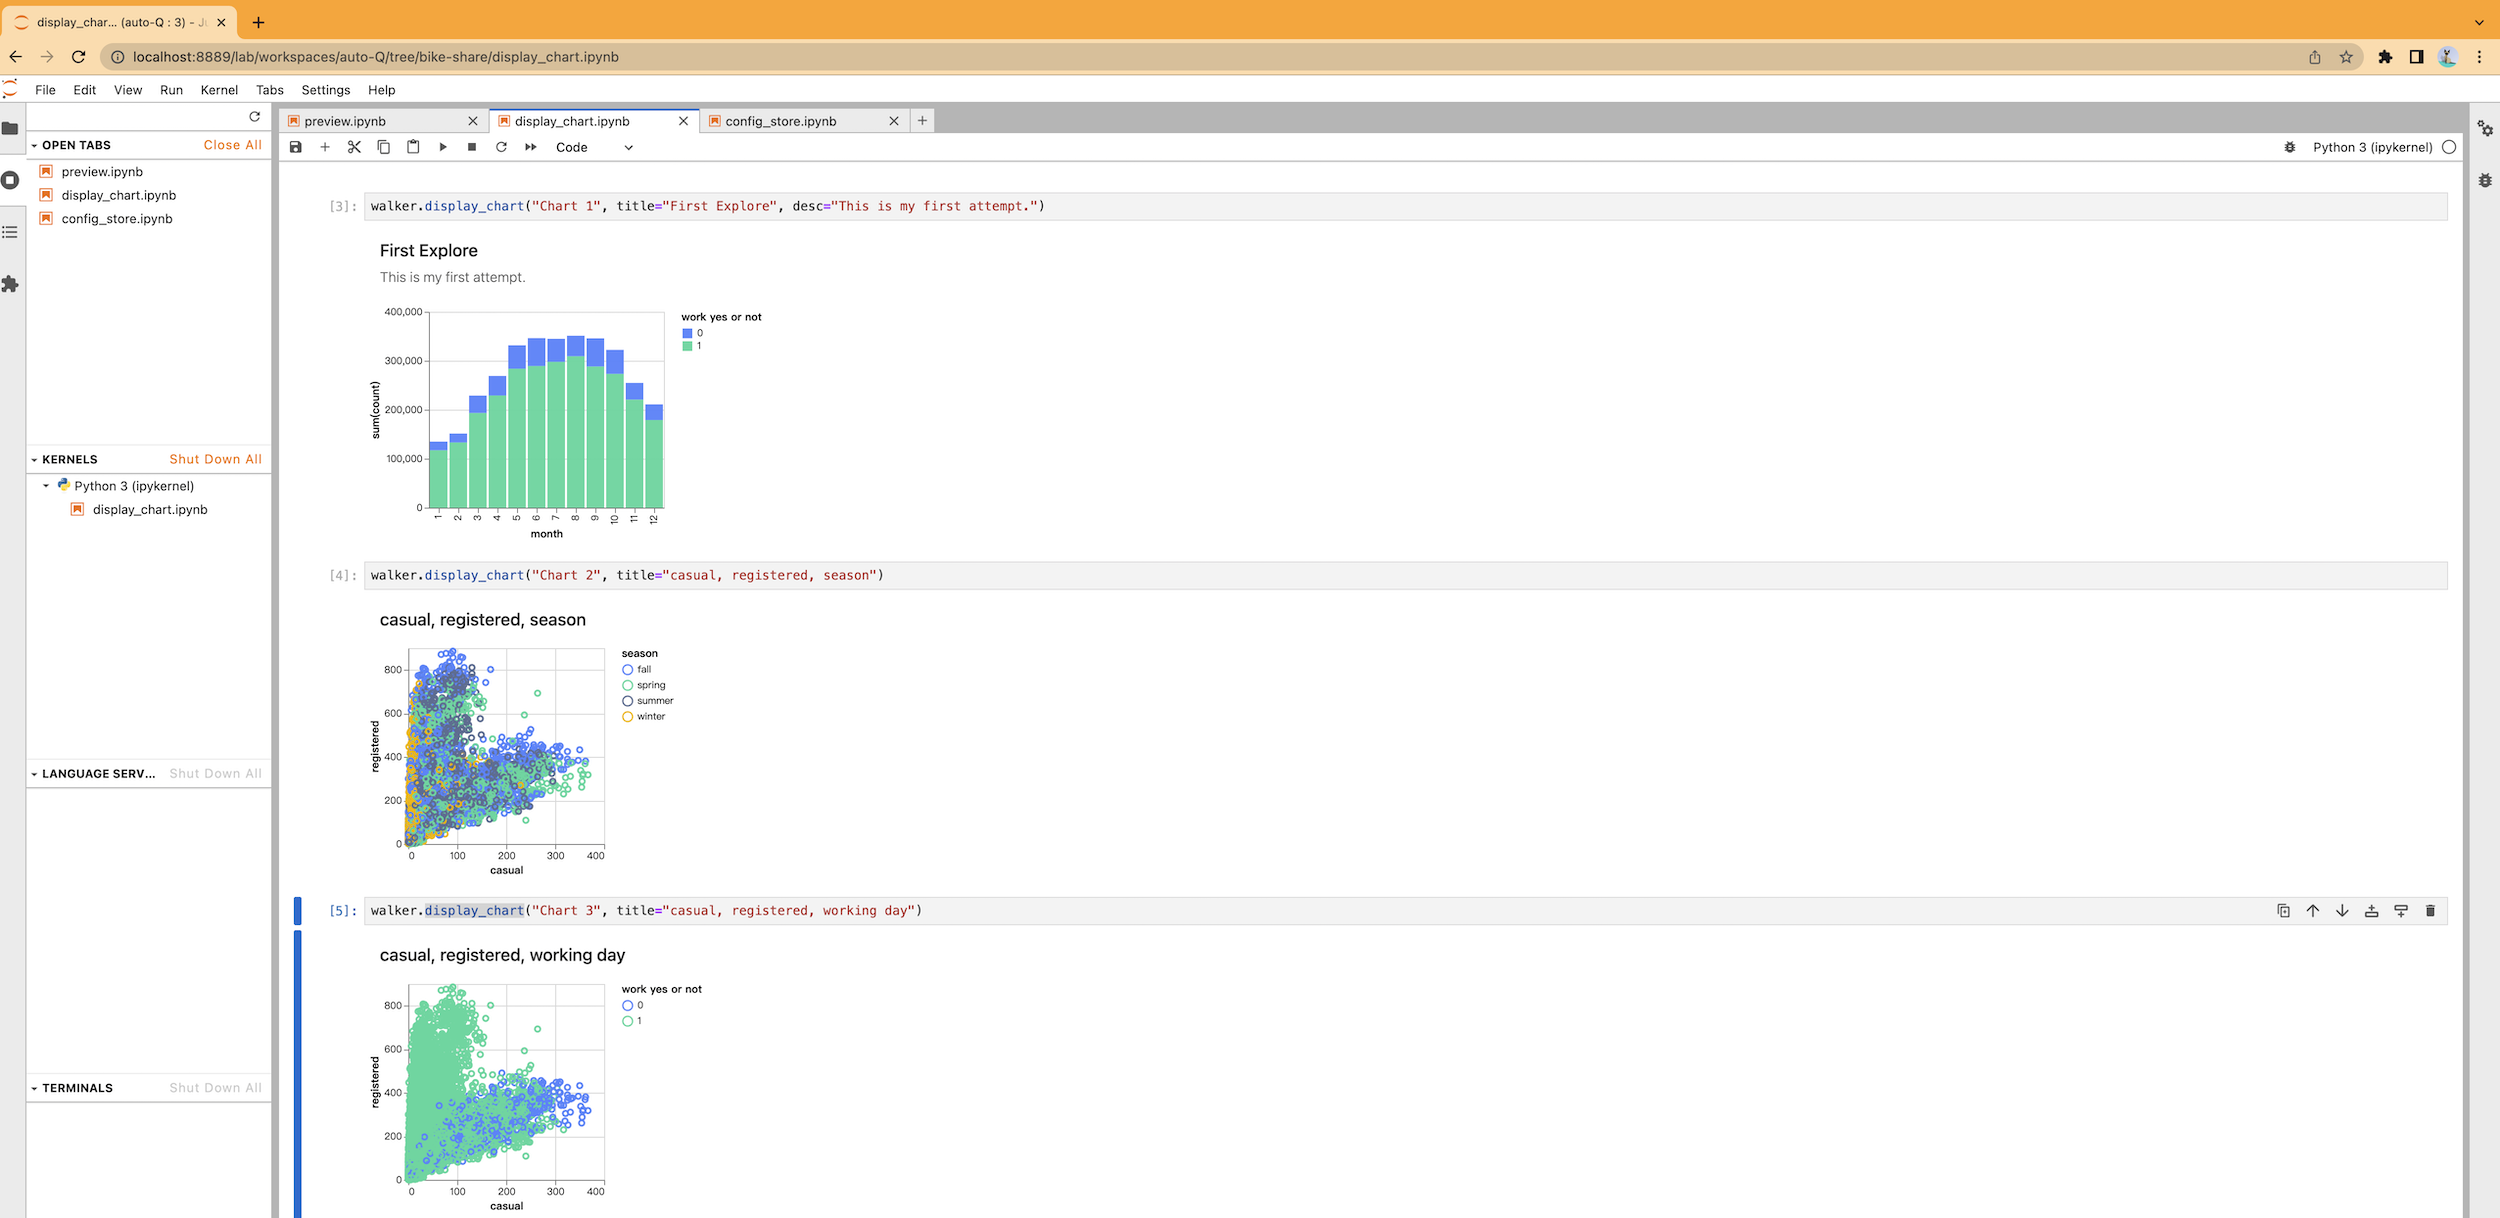Restart kernel and run all cells
2500x1218 pixels.
531,147
